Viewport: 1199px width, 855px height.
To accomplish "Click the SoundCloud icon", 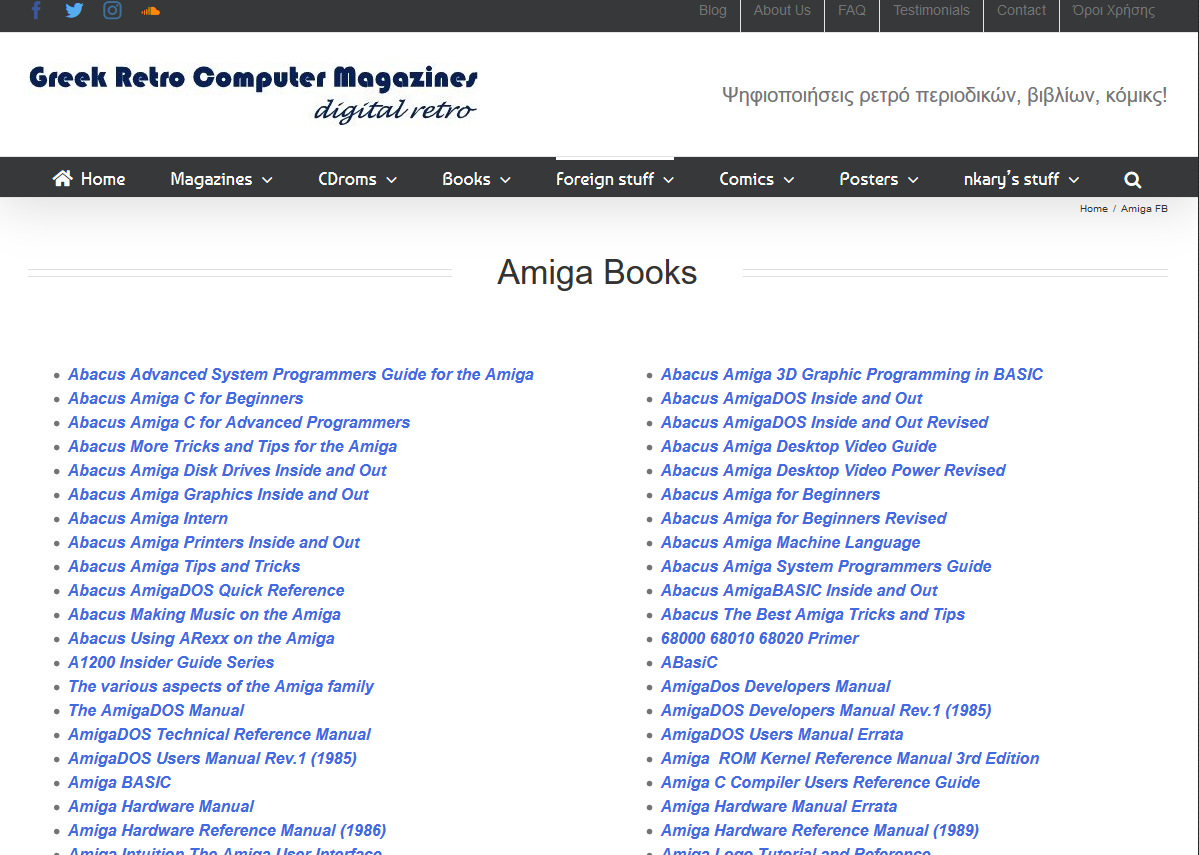I will pos(151,11).
